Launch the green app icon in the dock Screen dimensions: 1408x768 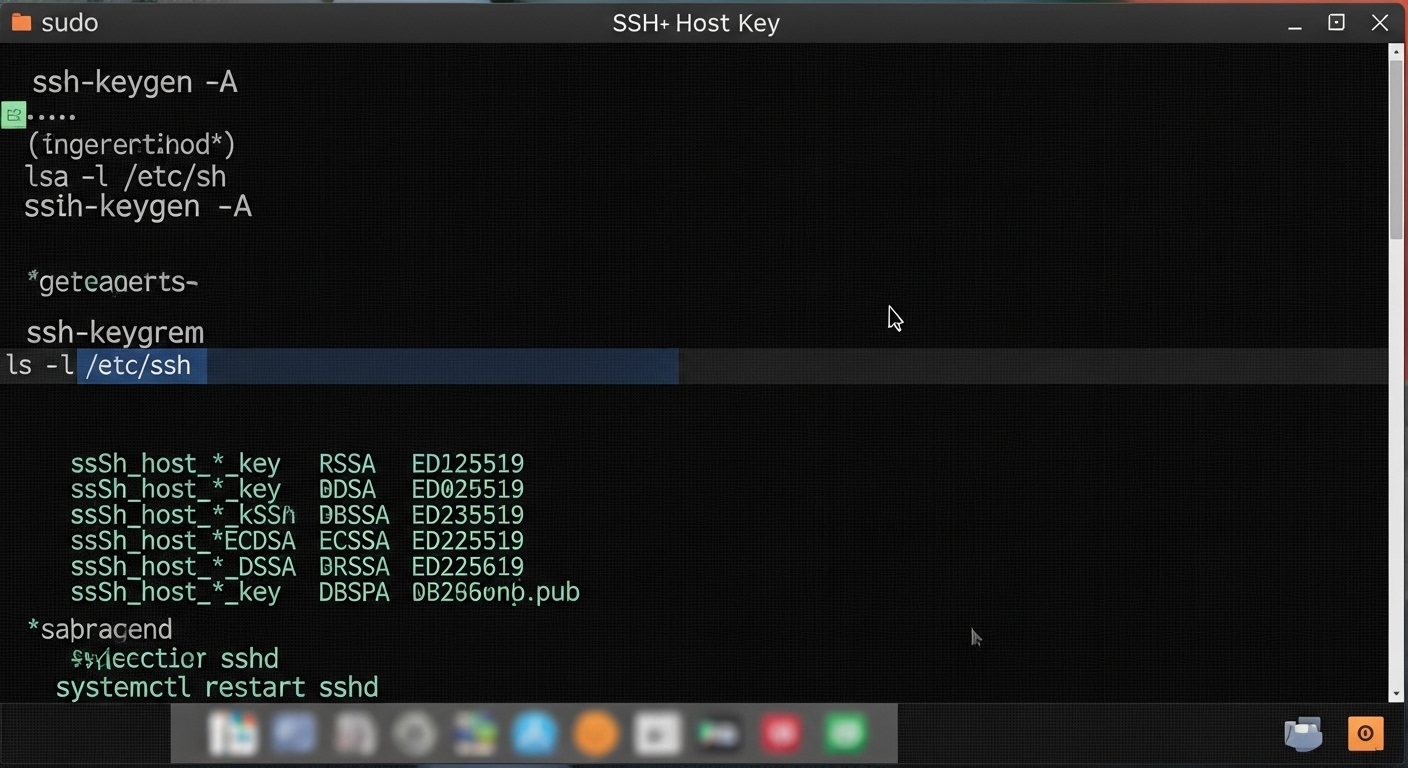click(845, 735)
